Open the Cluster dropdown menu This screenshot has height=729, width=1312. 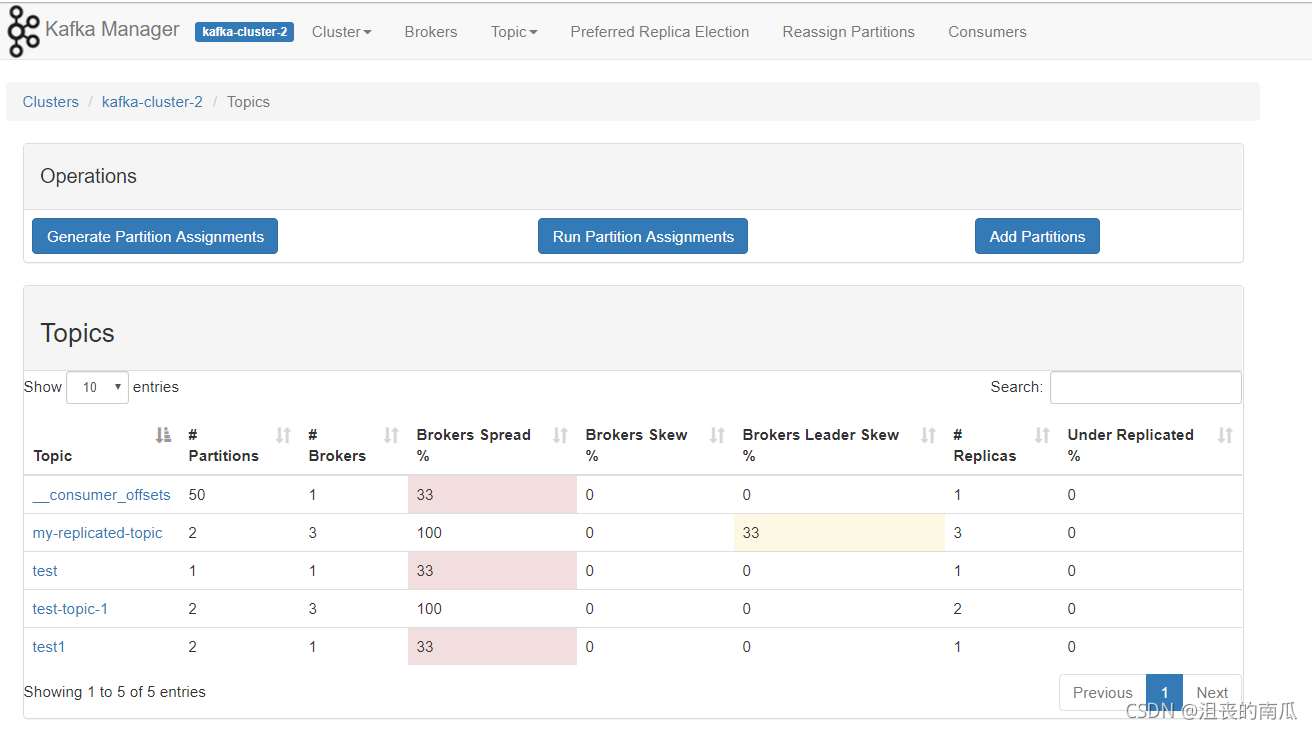pos(341,32)
